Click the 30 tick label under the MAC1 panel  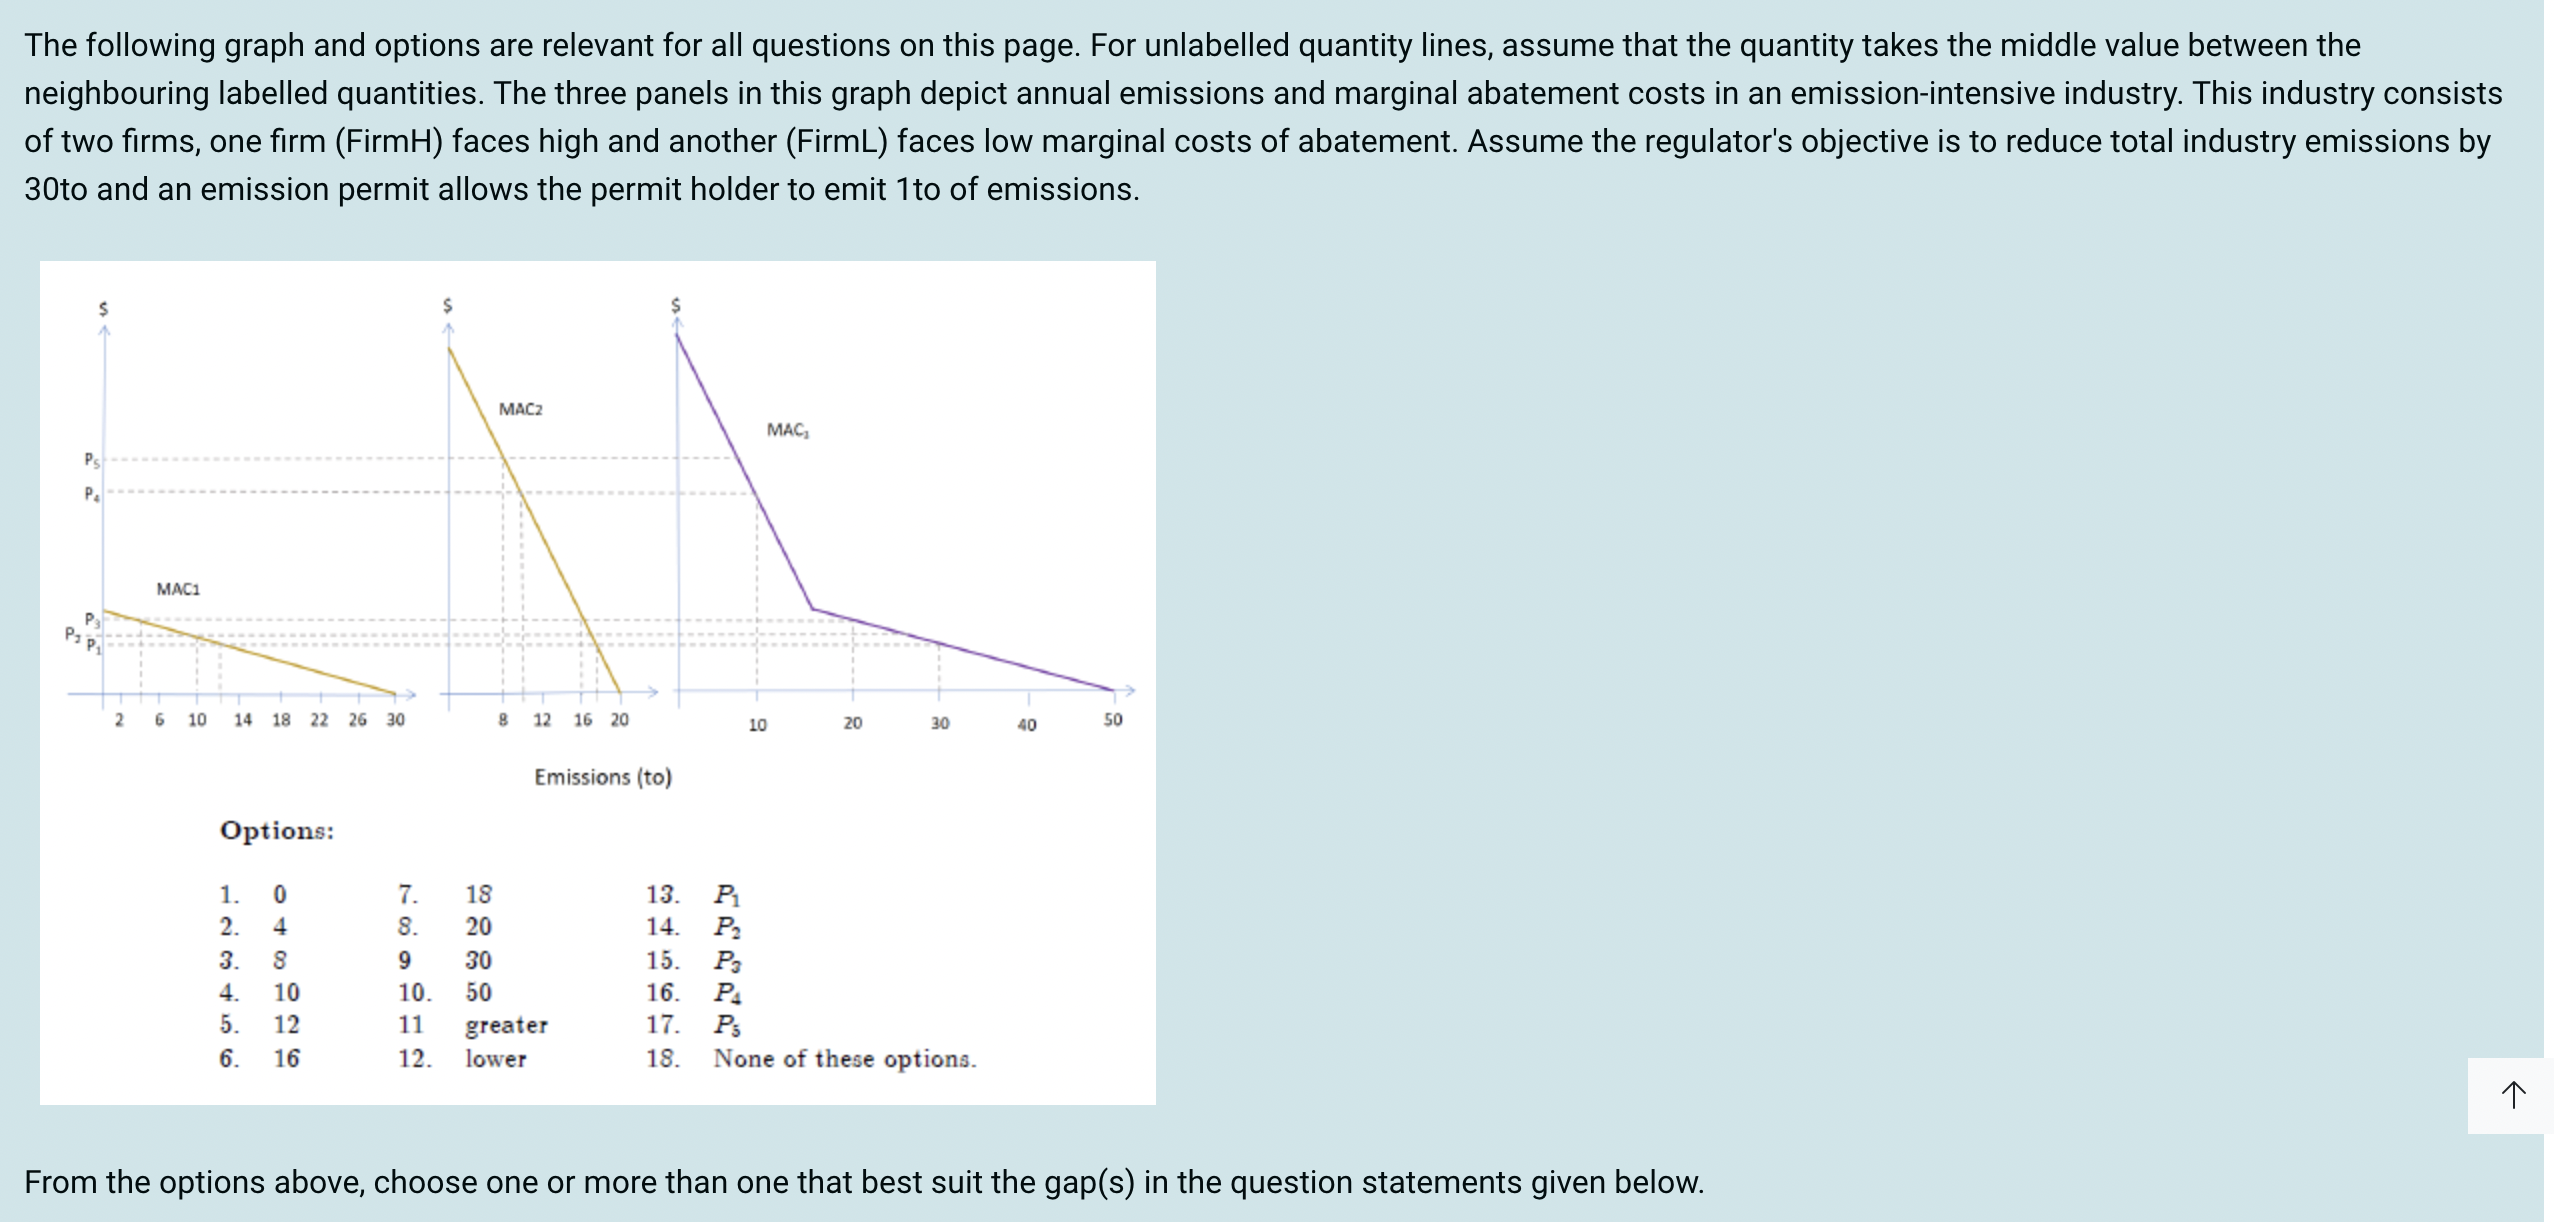pyautogui.click(x=396, y=720)
